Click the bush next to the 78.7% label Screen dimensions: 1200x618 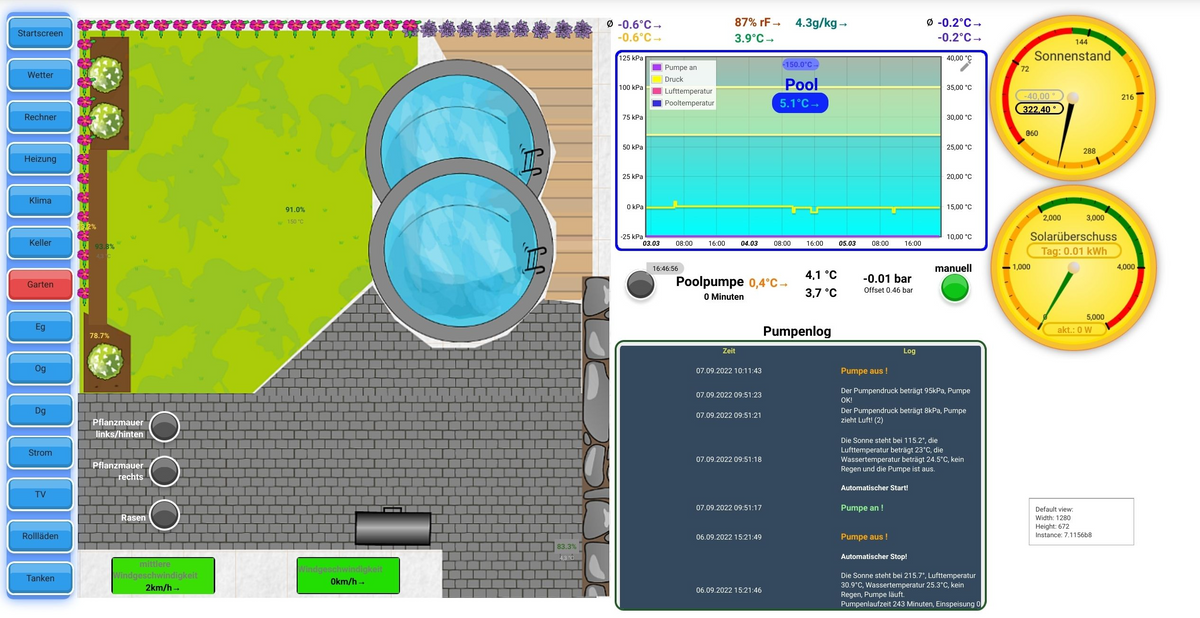point(104,361)
